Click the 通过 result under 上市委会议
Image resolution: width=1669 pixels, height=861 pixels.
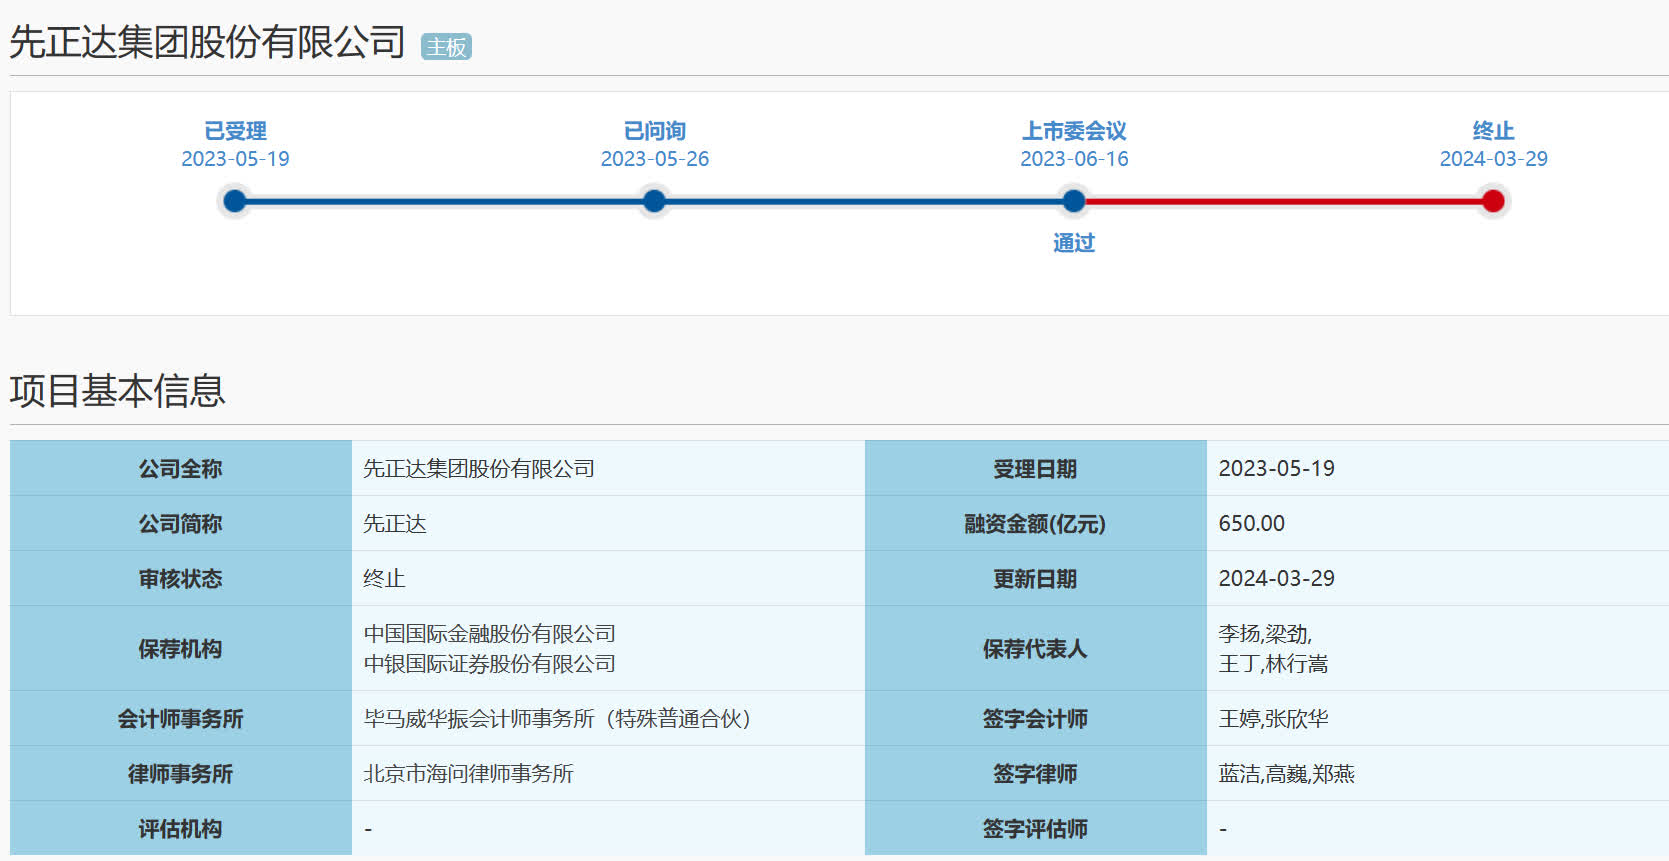click(1074, 243)
